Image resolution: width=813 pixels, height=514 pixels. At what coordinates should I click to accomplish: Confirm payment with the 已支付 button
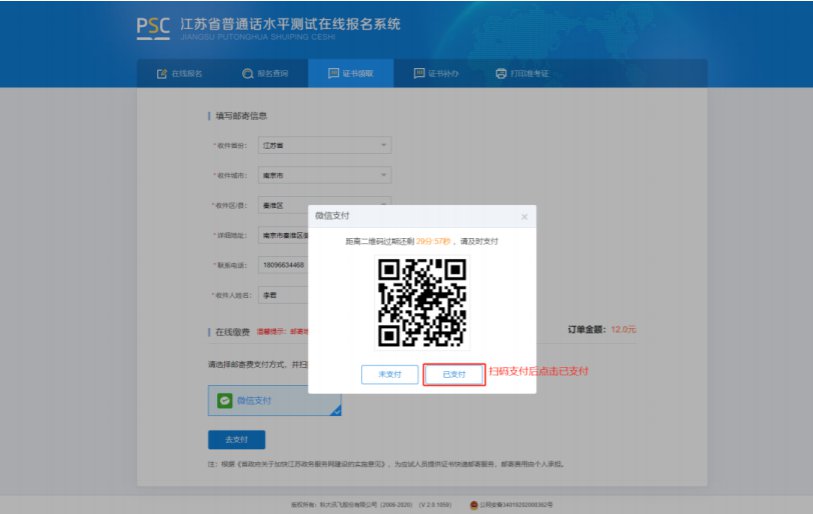pyautogui.click(x=454, y=374)
